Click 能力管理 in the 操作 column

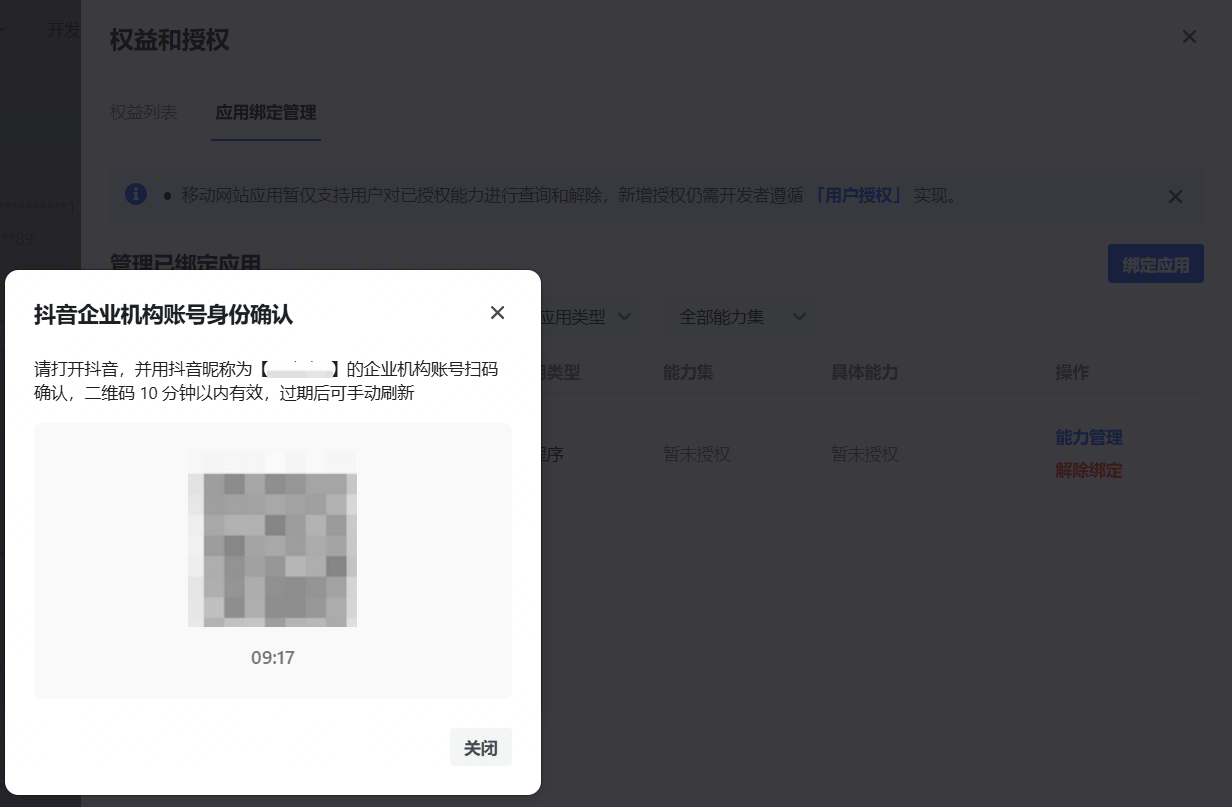tap(1088, 437)
